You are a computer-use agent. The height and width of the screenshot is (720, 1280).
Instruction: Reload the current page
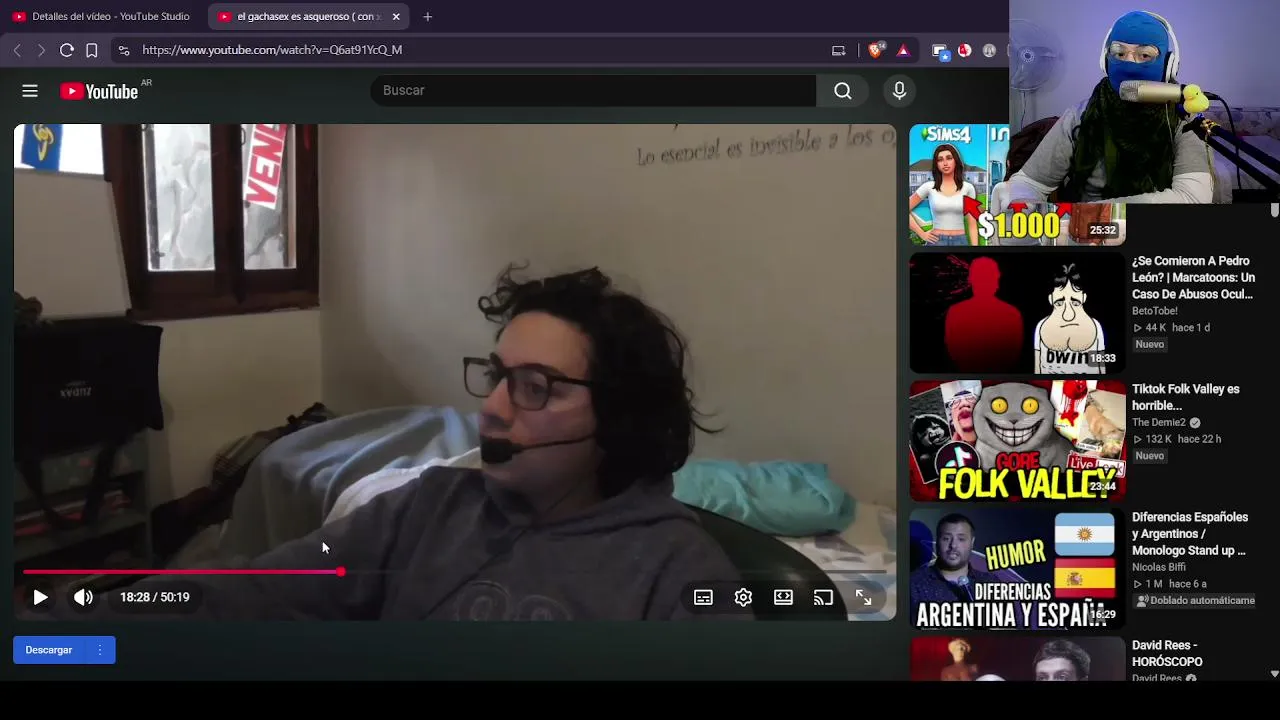[67, 50]
